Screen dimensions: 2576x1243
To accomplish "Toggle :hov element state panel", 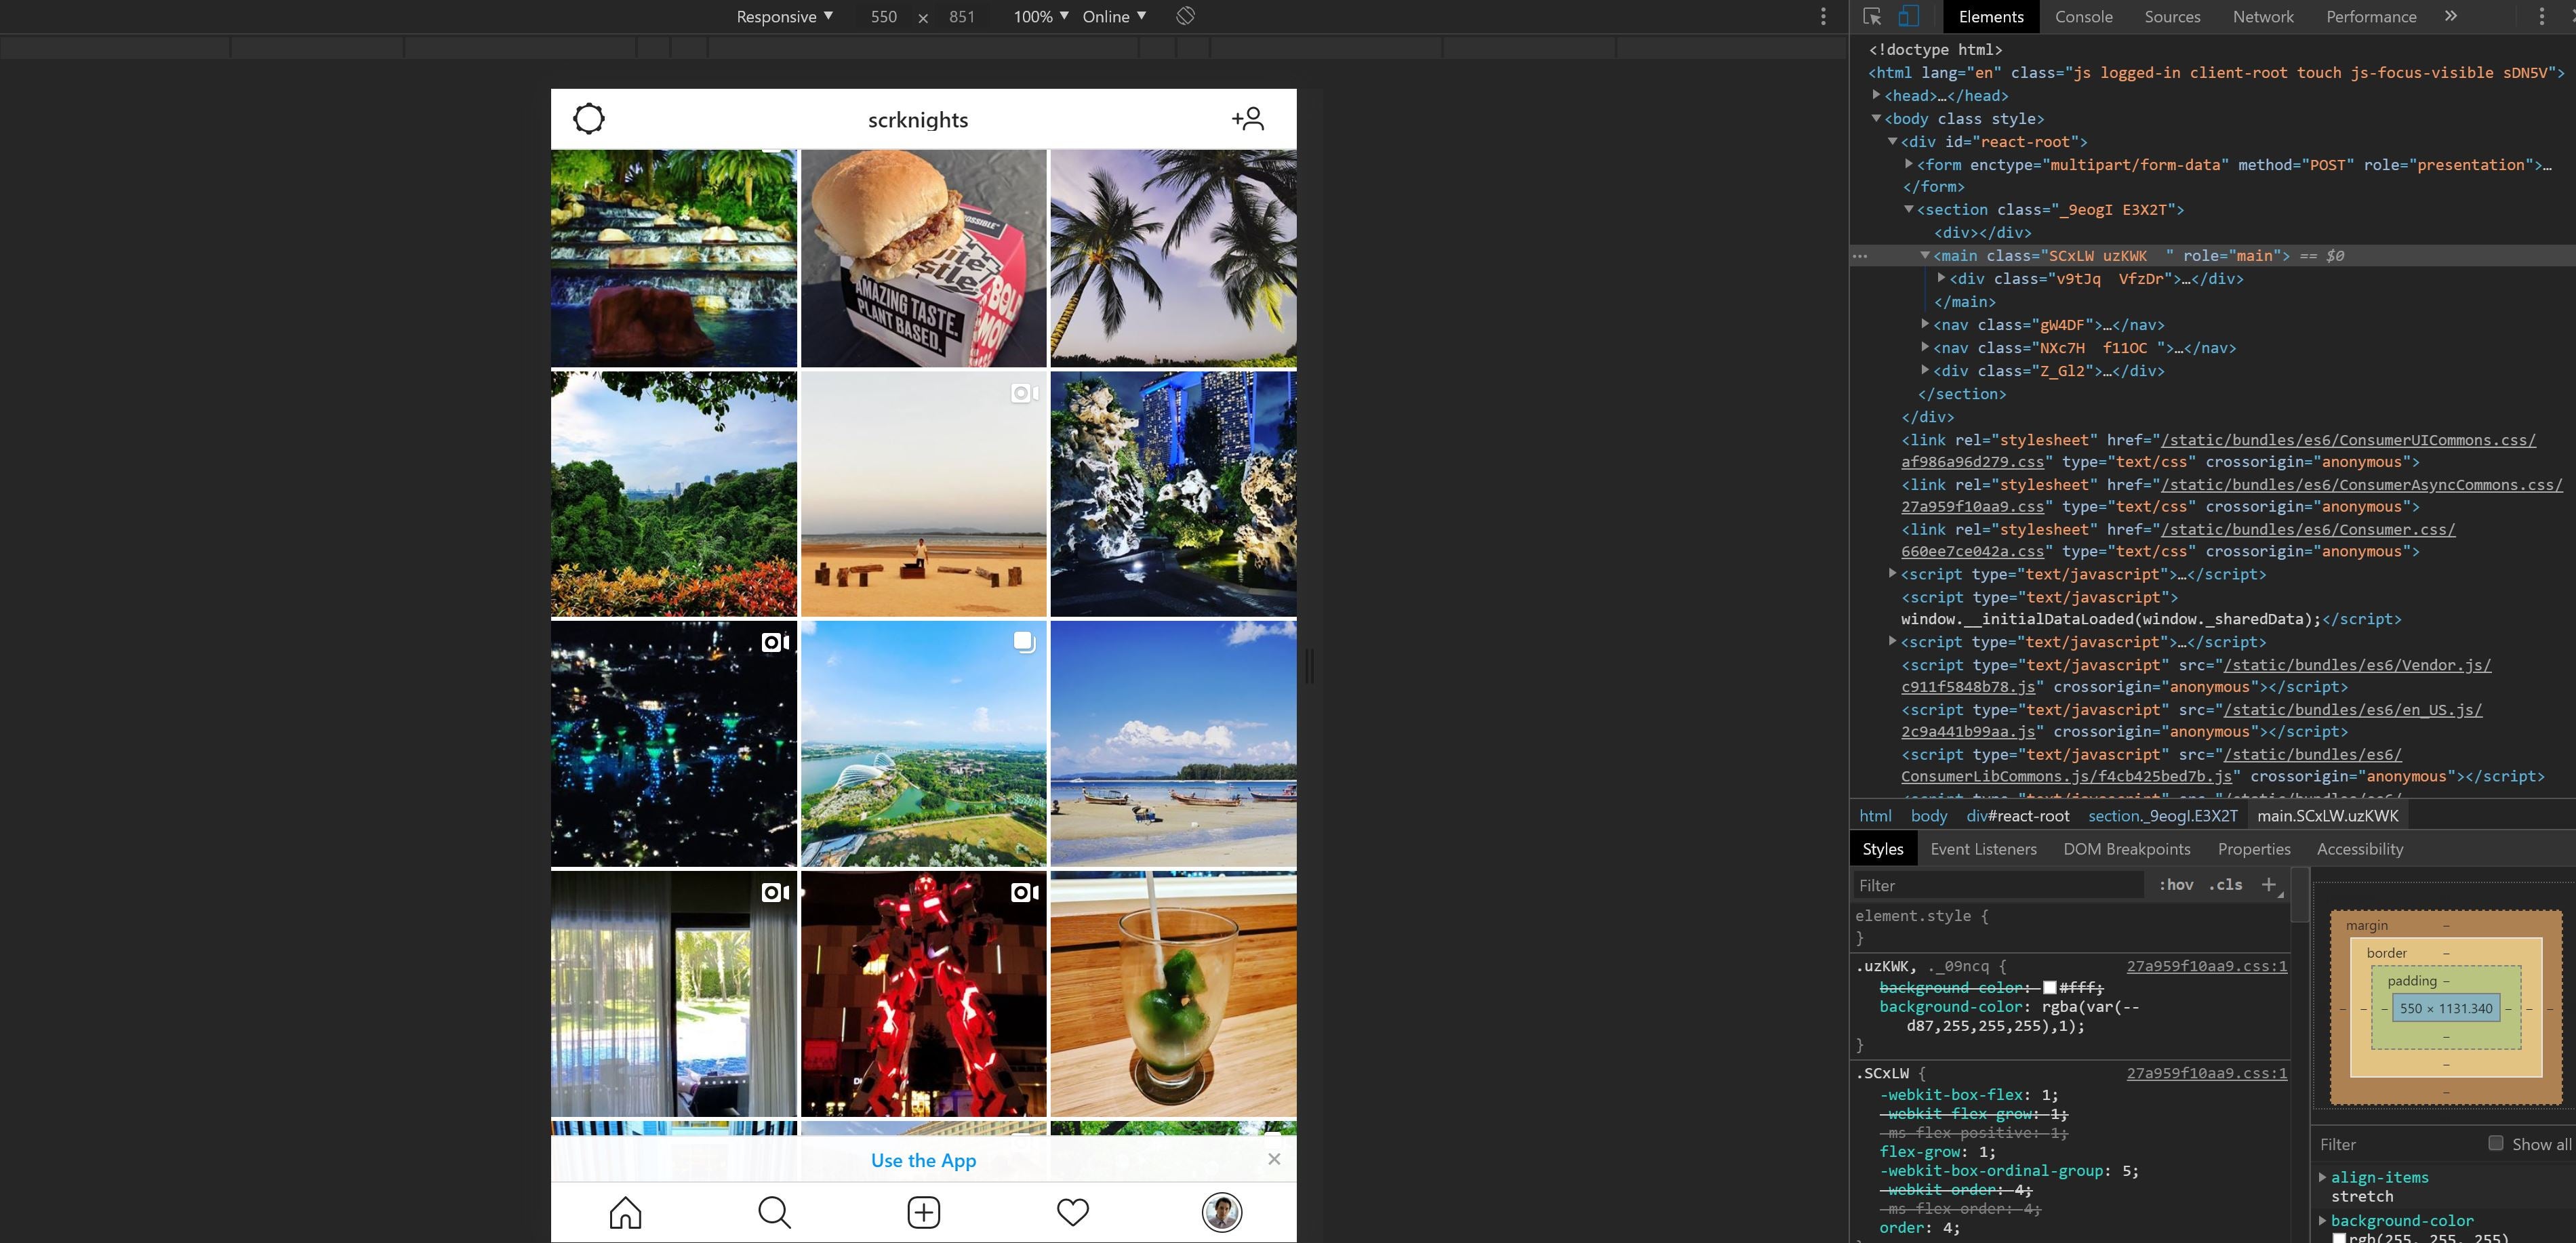I will 2175,885.
